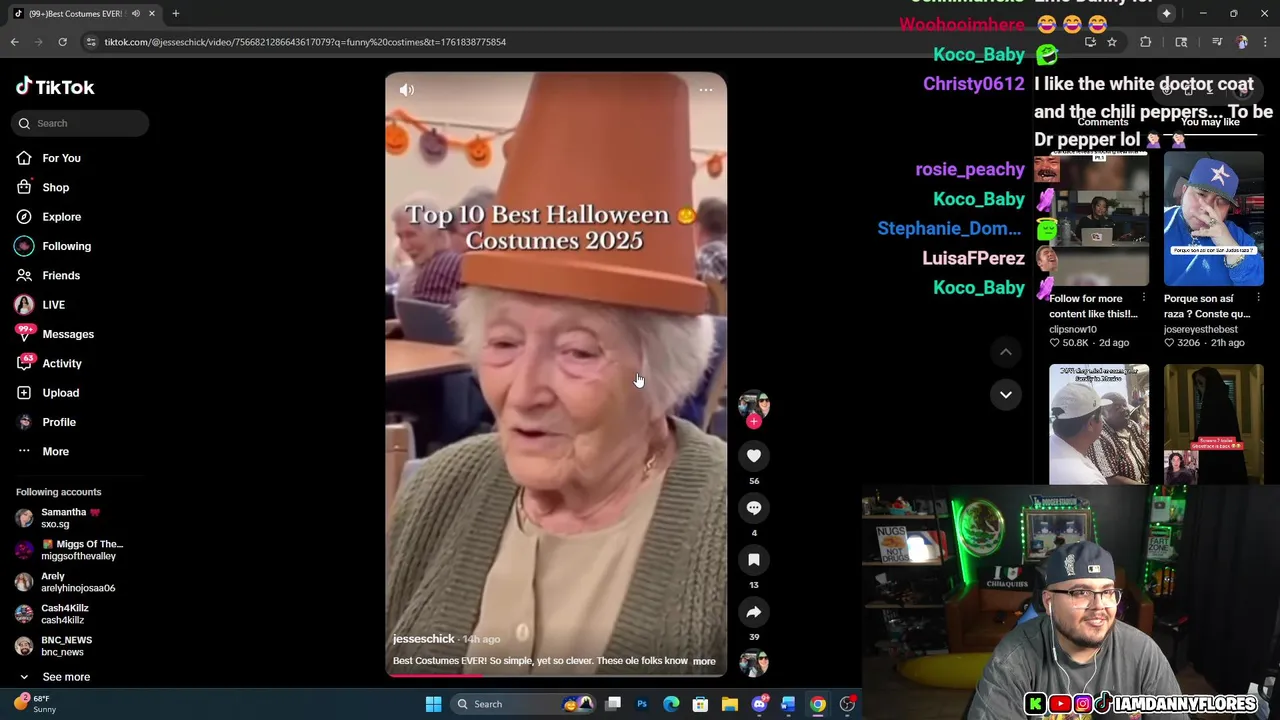Open a new browser tab
This screenshot has height=720, width=1280.
coord(176,14)
